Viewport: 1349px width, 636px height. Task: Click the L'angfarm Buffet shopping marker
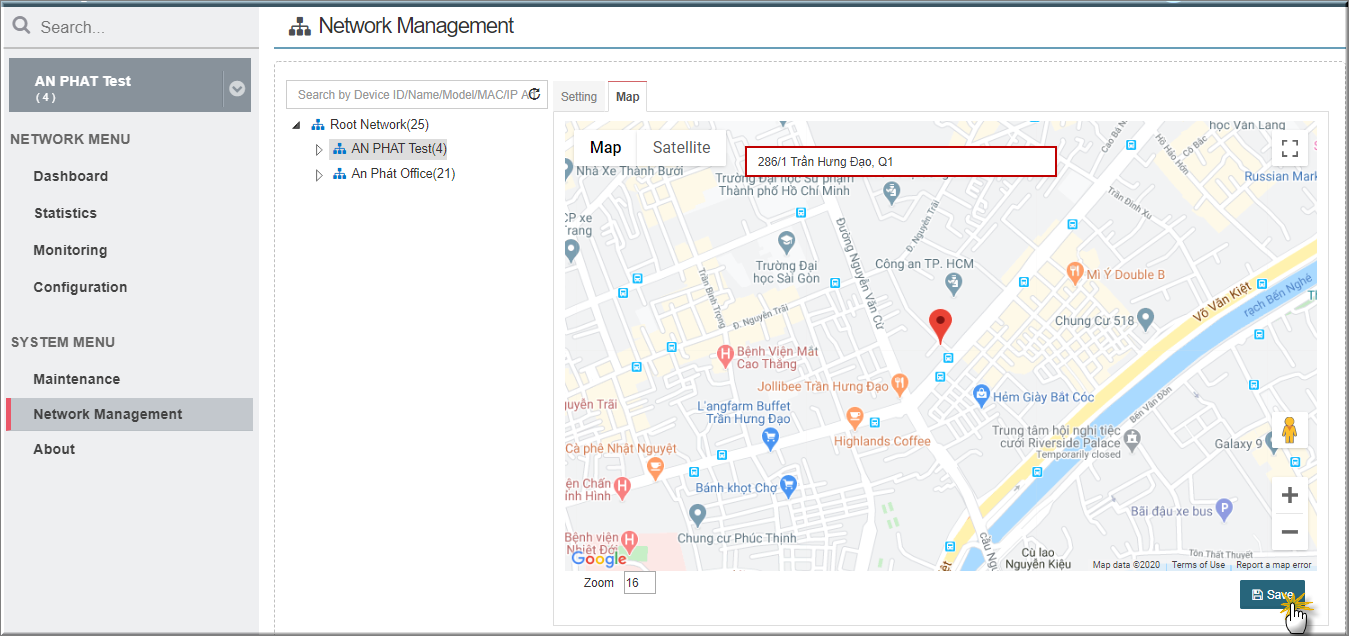click(770, 438)
